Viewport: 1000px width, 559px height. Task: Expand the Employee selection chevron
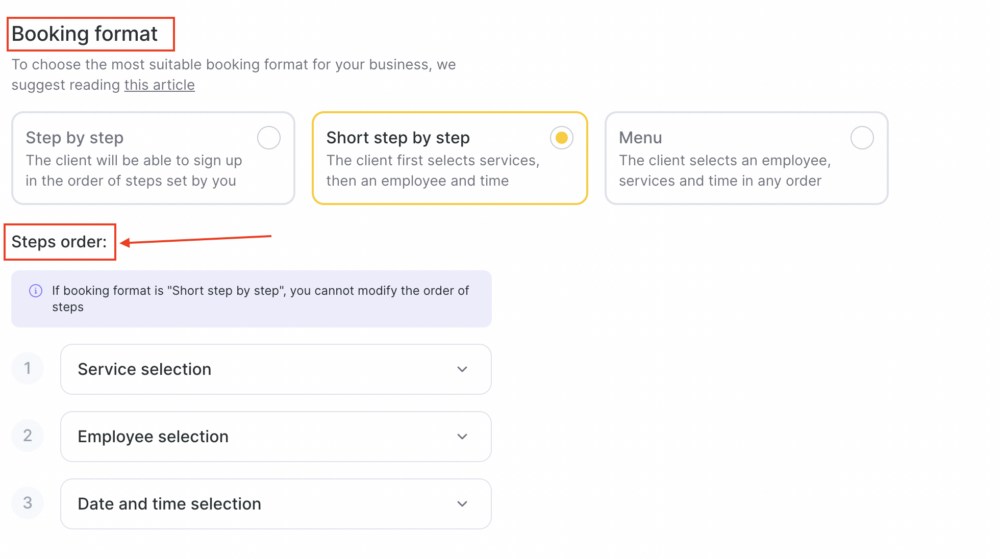click(x=462, y=437)
